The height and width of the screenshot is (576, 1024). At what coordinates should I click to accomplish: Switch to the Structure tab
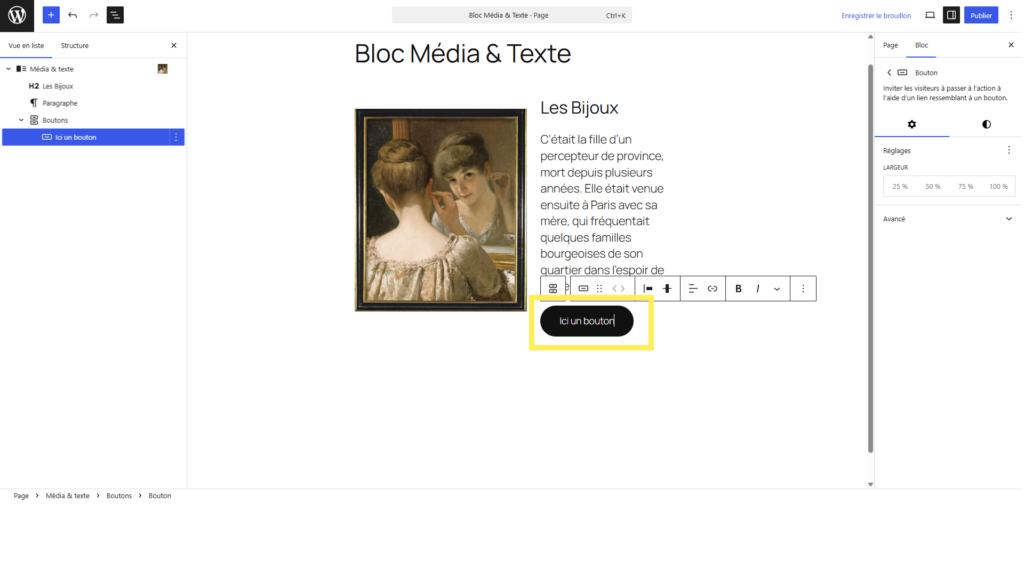pyautogui.click(x=74, y=46)
